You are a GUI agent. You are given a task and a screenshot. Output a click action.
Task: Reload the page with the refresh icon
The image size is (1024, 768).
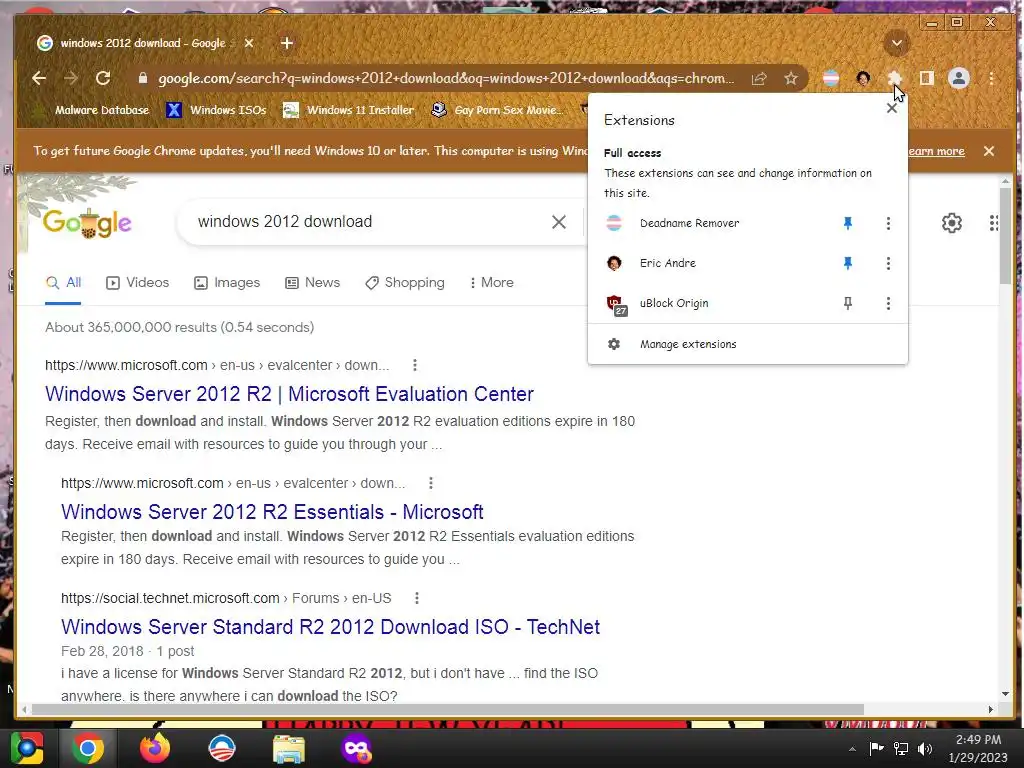coord(103,78)
